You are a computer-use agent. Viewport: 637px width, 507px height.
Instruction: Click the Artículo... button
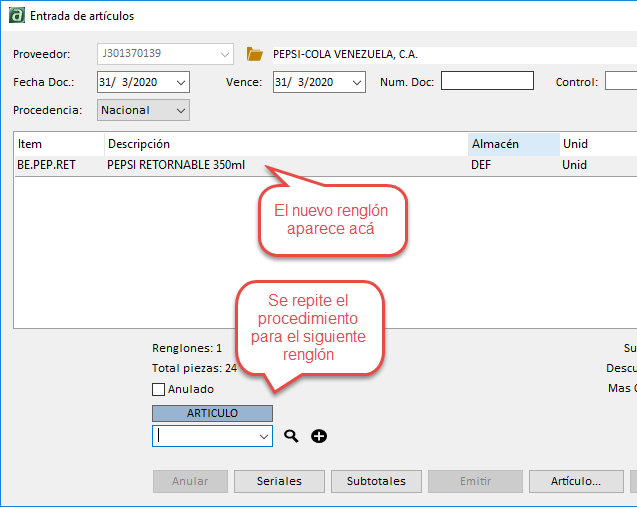(575, 481)
